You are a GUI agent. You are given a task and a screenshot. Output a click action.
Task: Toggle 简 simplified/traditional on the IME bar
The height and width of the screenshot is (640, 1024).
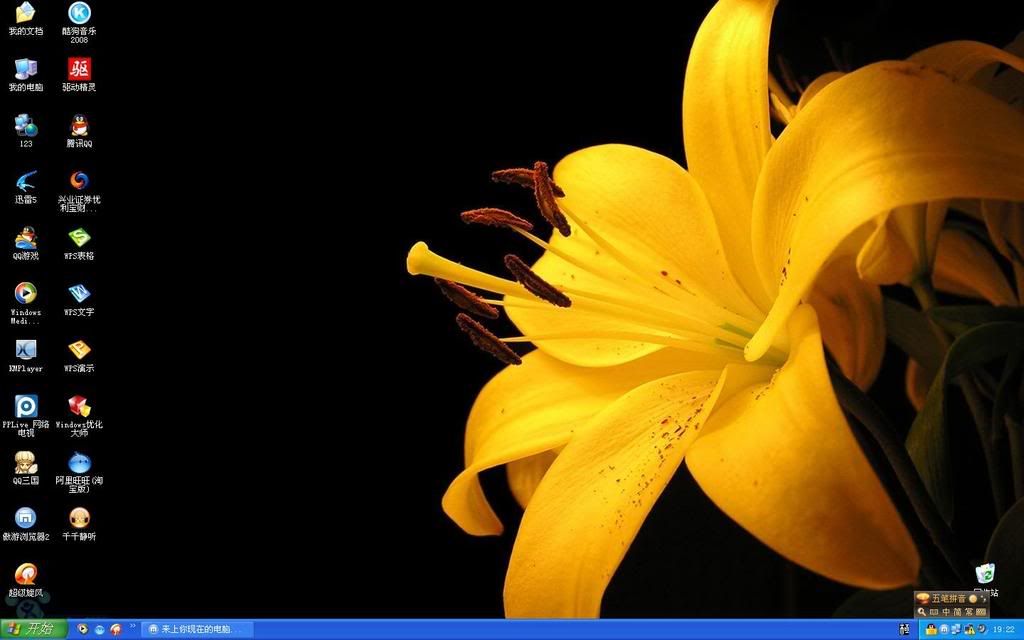click(x=957, y=611)
